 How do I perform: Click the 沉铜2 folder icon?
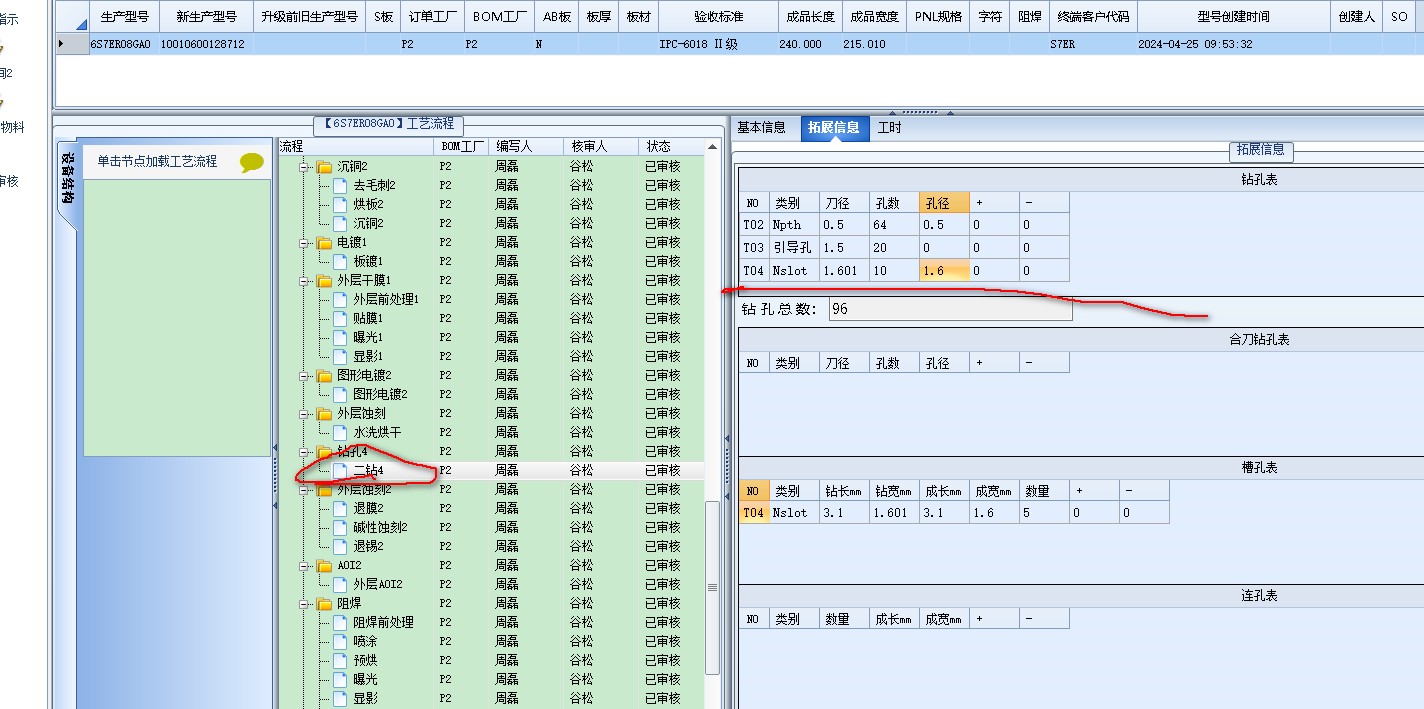tap(324, 167)
